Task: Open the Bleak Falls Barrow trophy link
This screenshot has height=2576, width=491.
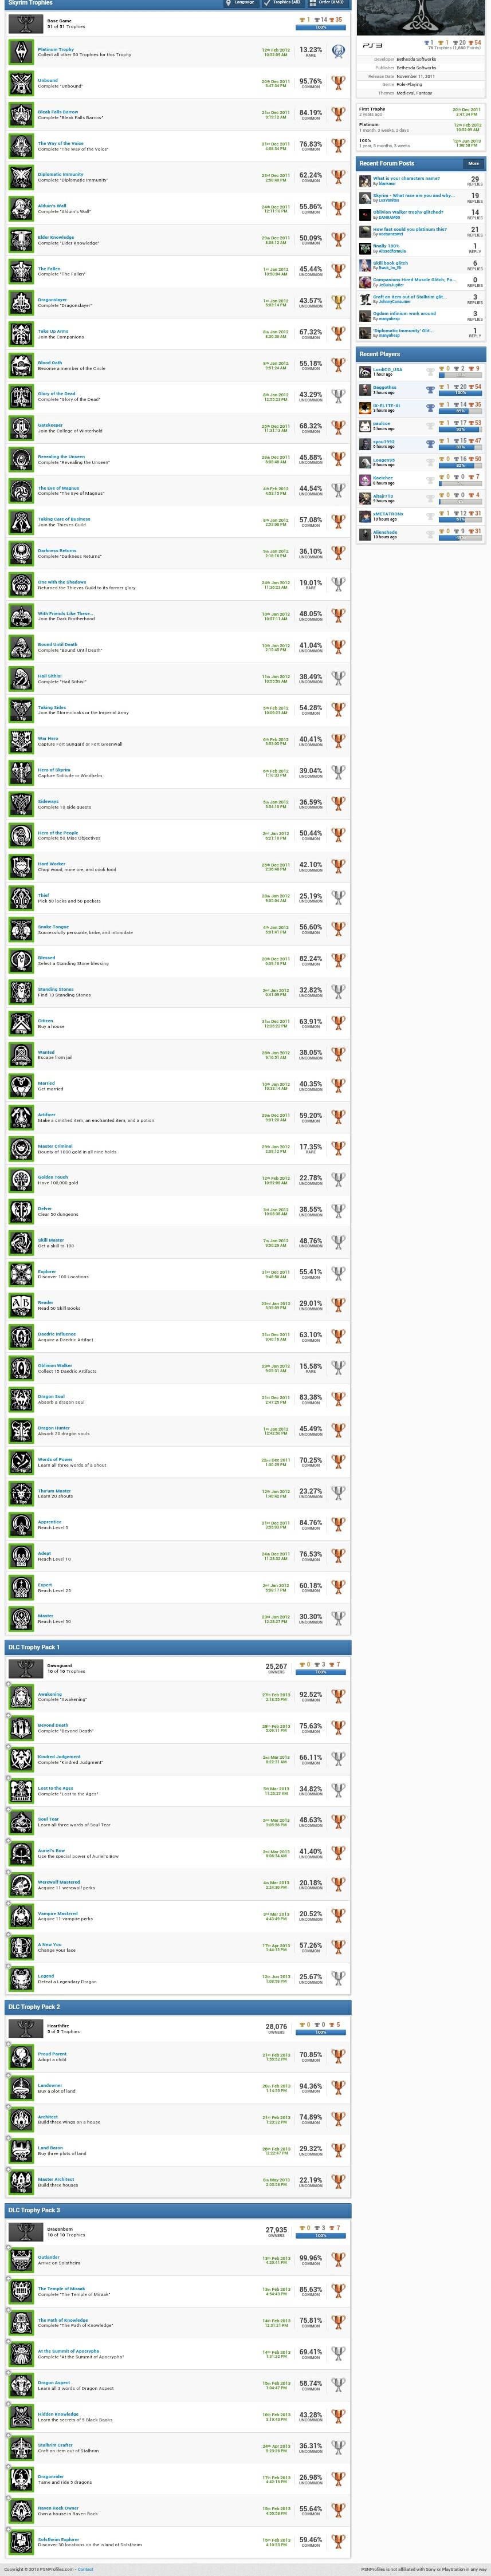Action: [58, 112]
